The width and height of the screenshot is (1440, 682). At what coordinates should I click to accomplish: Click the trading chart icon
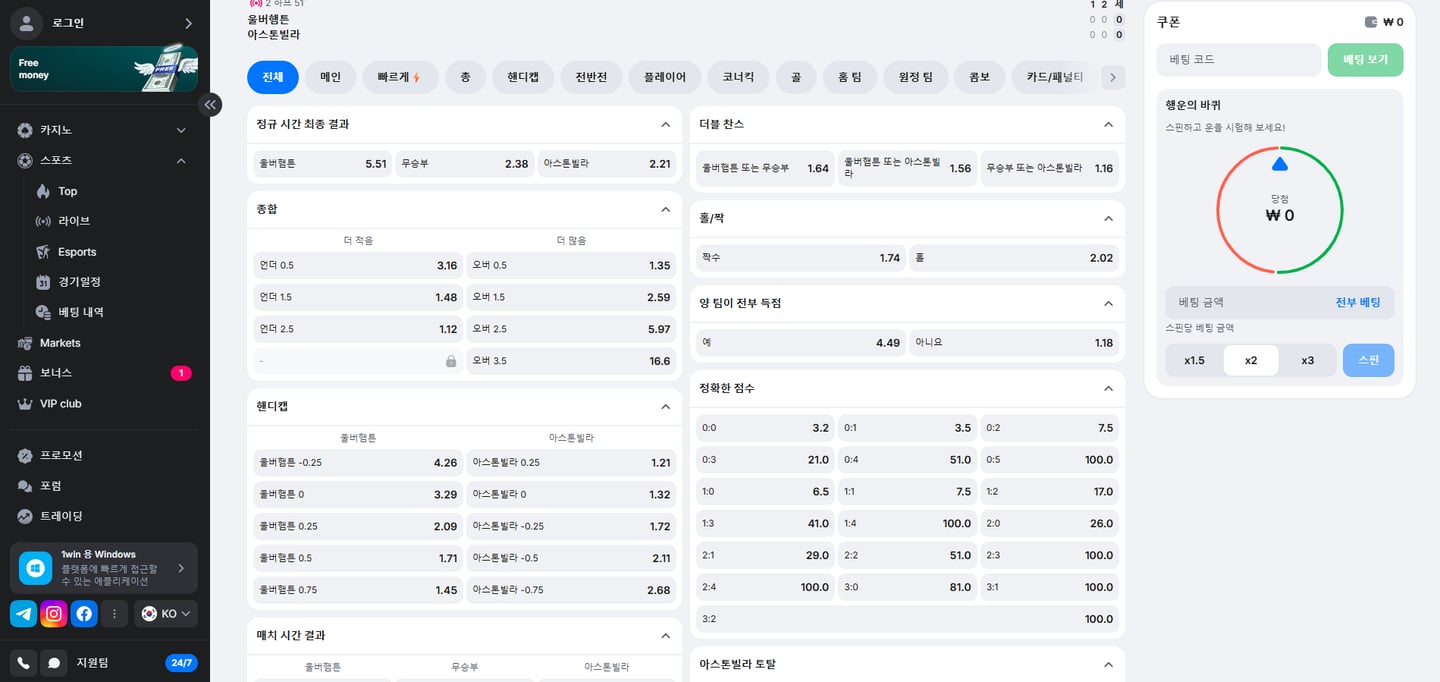pos(25,516)
